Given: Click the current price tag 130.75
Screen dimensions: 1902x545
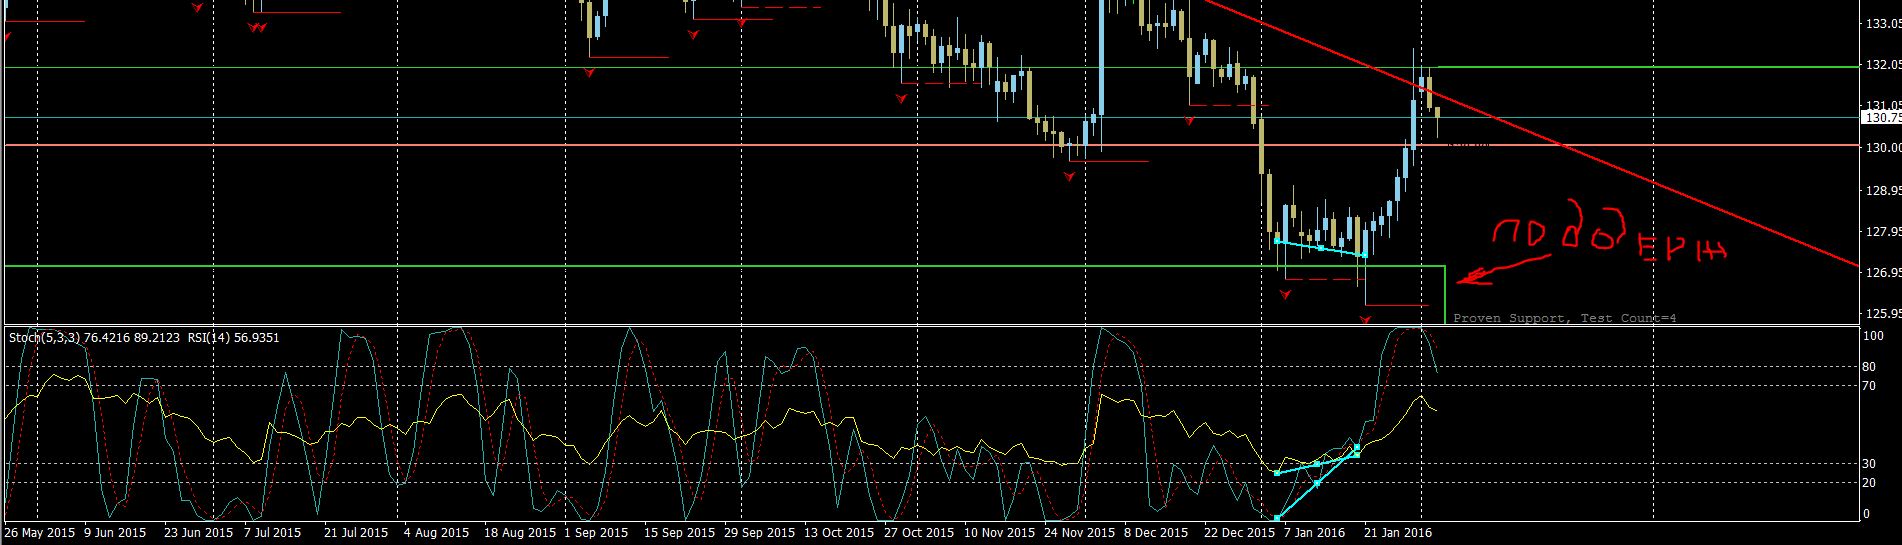Looking at the screenshot, I should pyautogui.click(x=1880, y=117).
